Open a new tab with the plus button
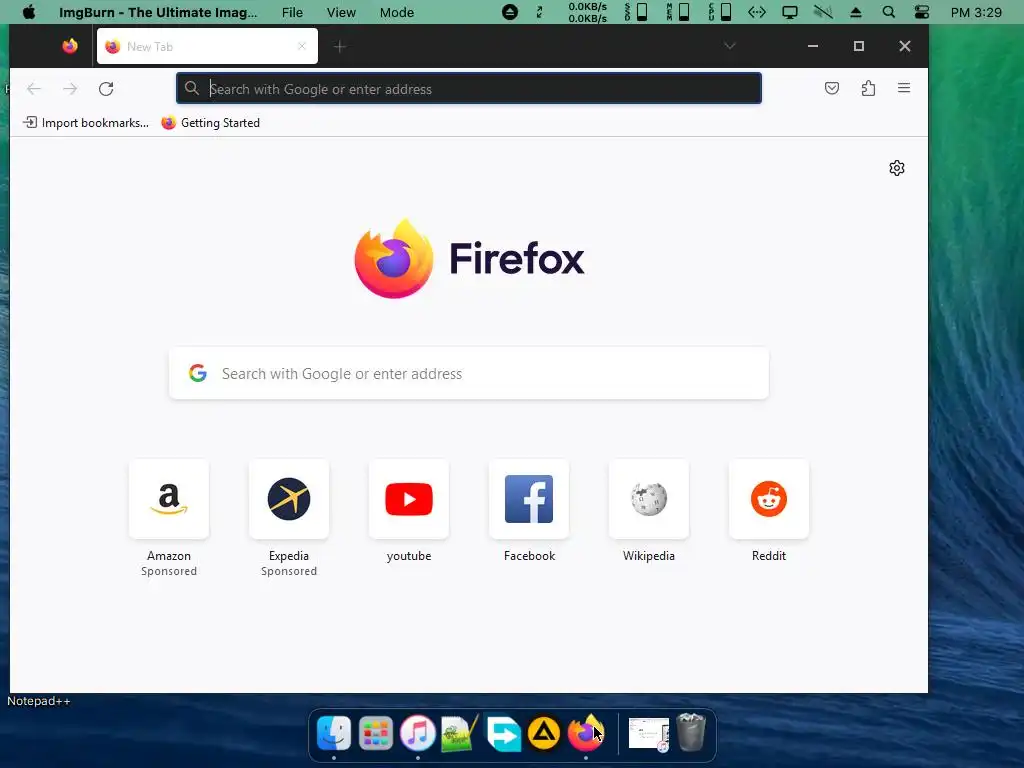Image resolution: width=1024 pixels, height=768 pixels. [340, 46]
